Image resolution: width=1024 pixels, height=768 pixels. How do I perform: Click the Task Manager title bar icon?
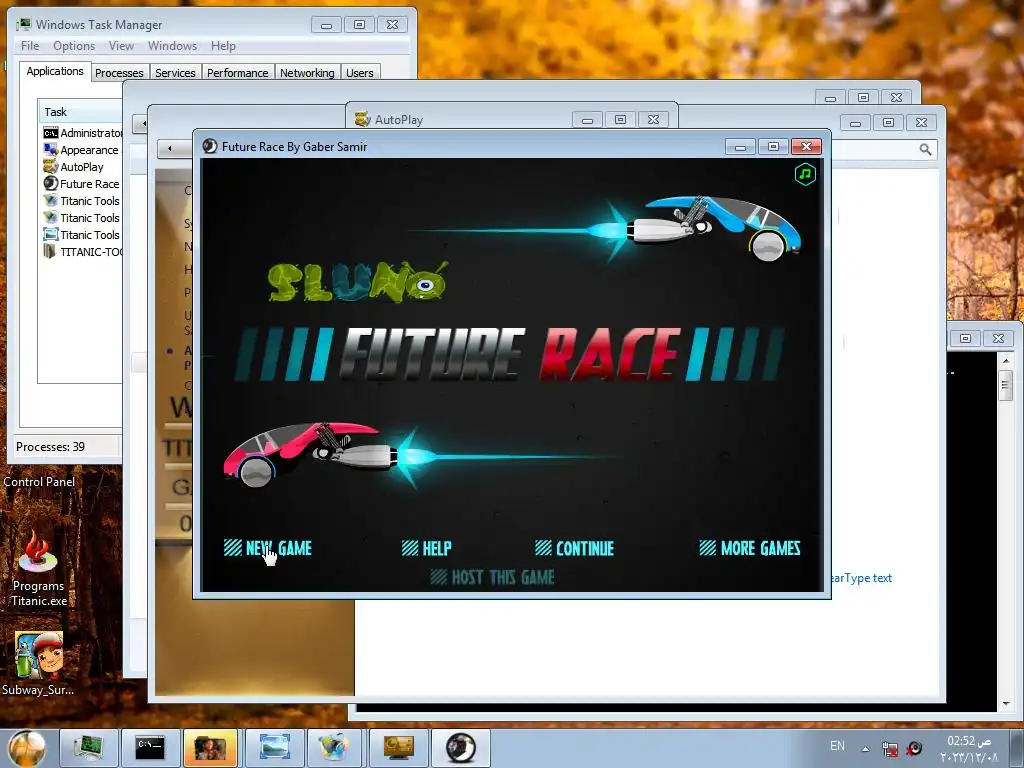point(24,24)
